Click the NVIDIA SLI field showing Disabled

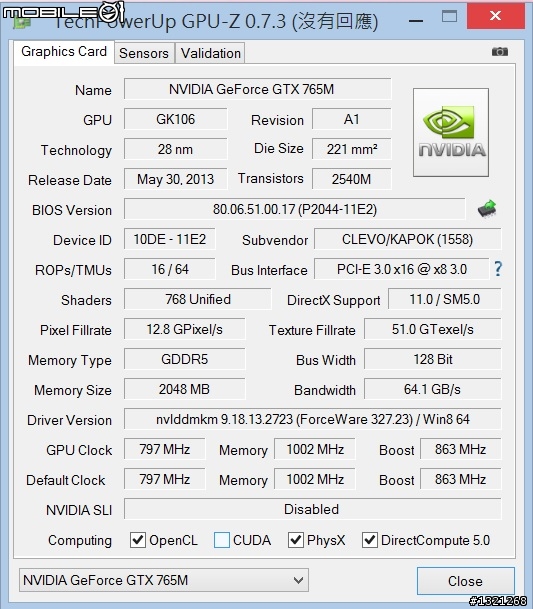(x=313, y=509)
